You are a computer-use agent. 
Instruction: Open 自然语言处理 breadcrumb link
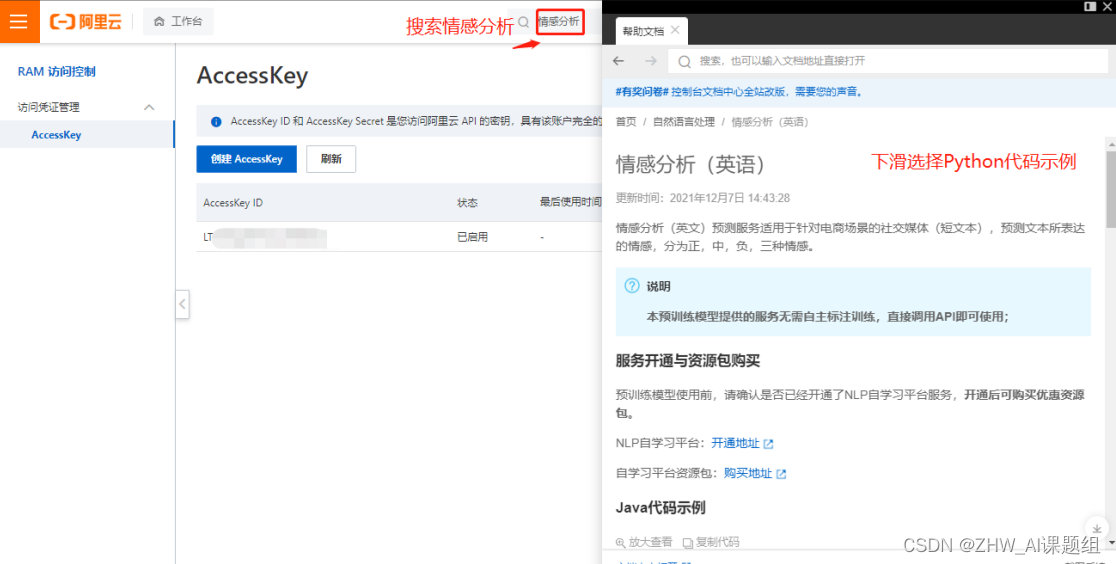[683, 122]
